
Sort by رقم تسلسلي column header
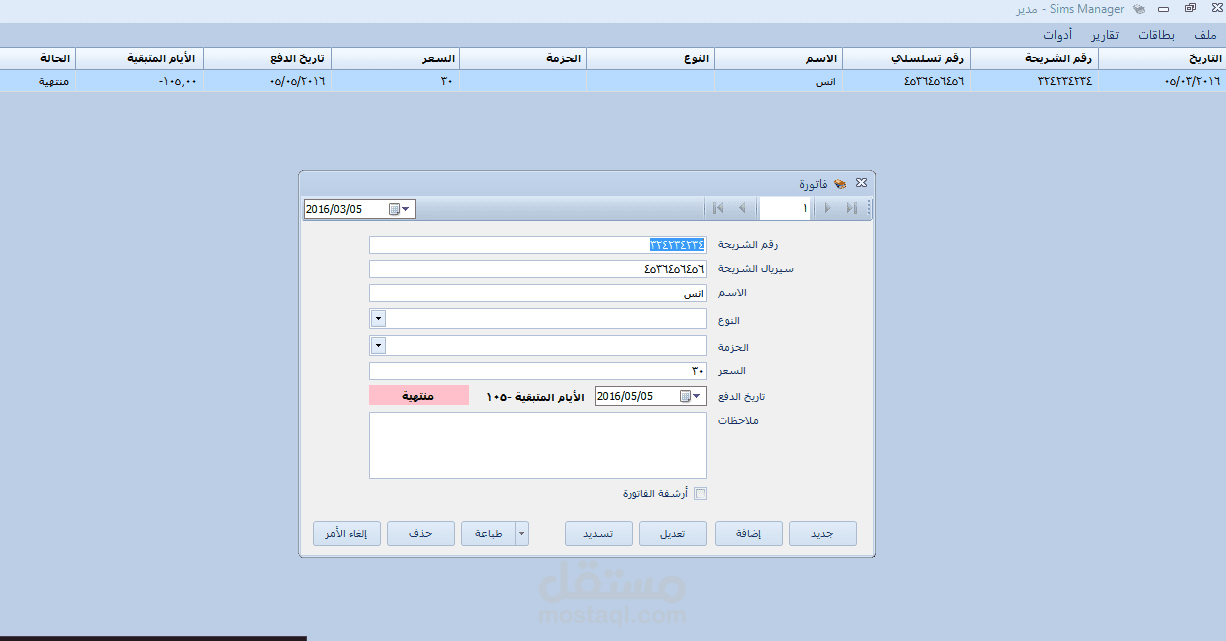[x=907, y=58]
